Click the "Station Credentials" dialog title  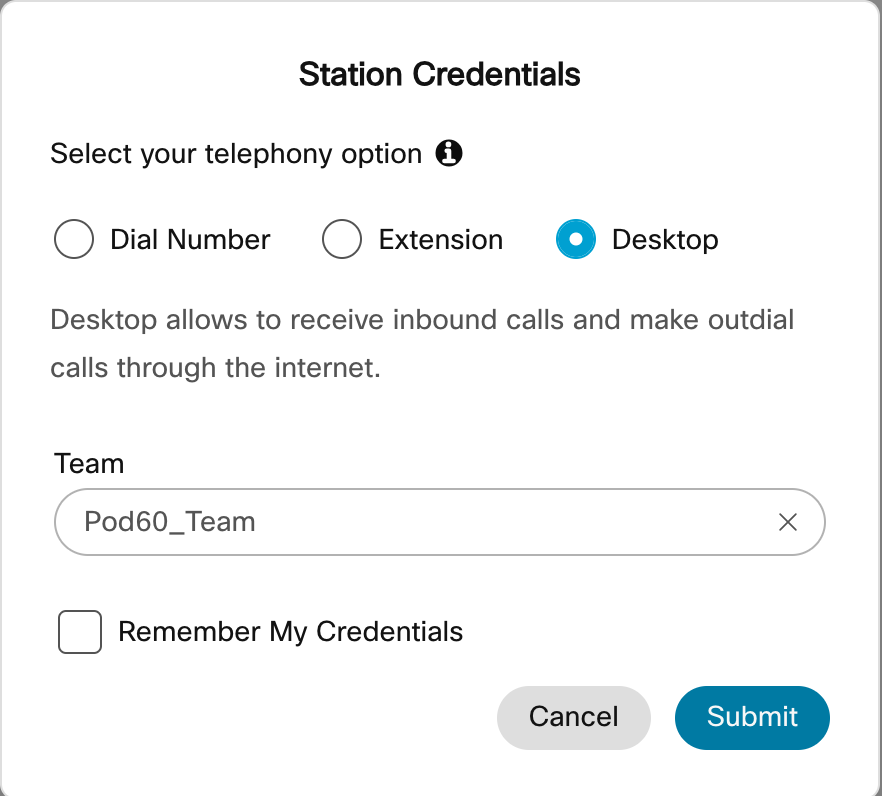[440, 75]
